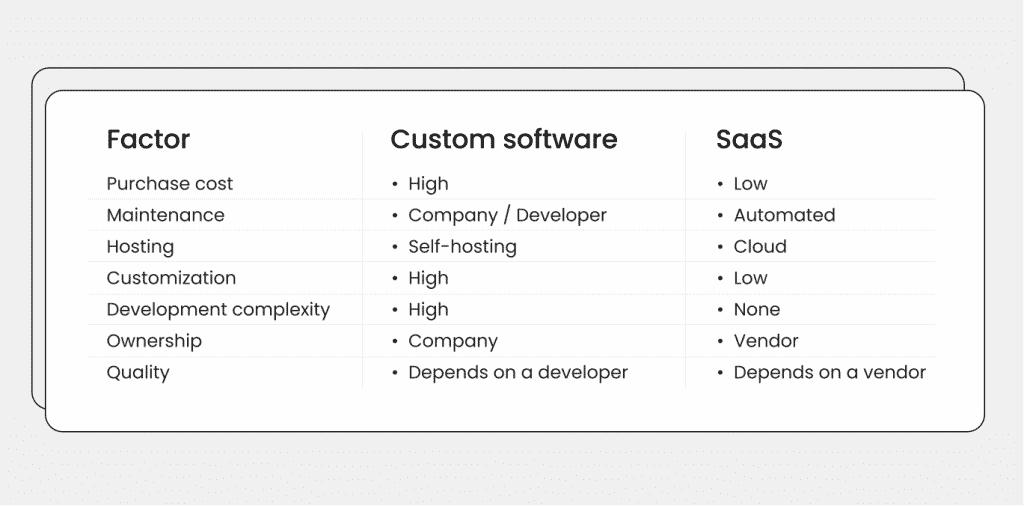The height and width of the screenshot is (506, 1024).
Task: Click the Development complexity row label
Action: click(x=218, y=310)
